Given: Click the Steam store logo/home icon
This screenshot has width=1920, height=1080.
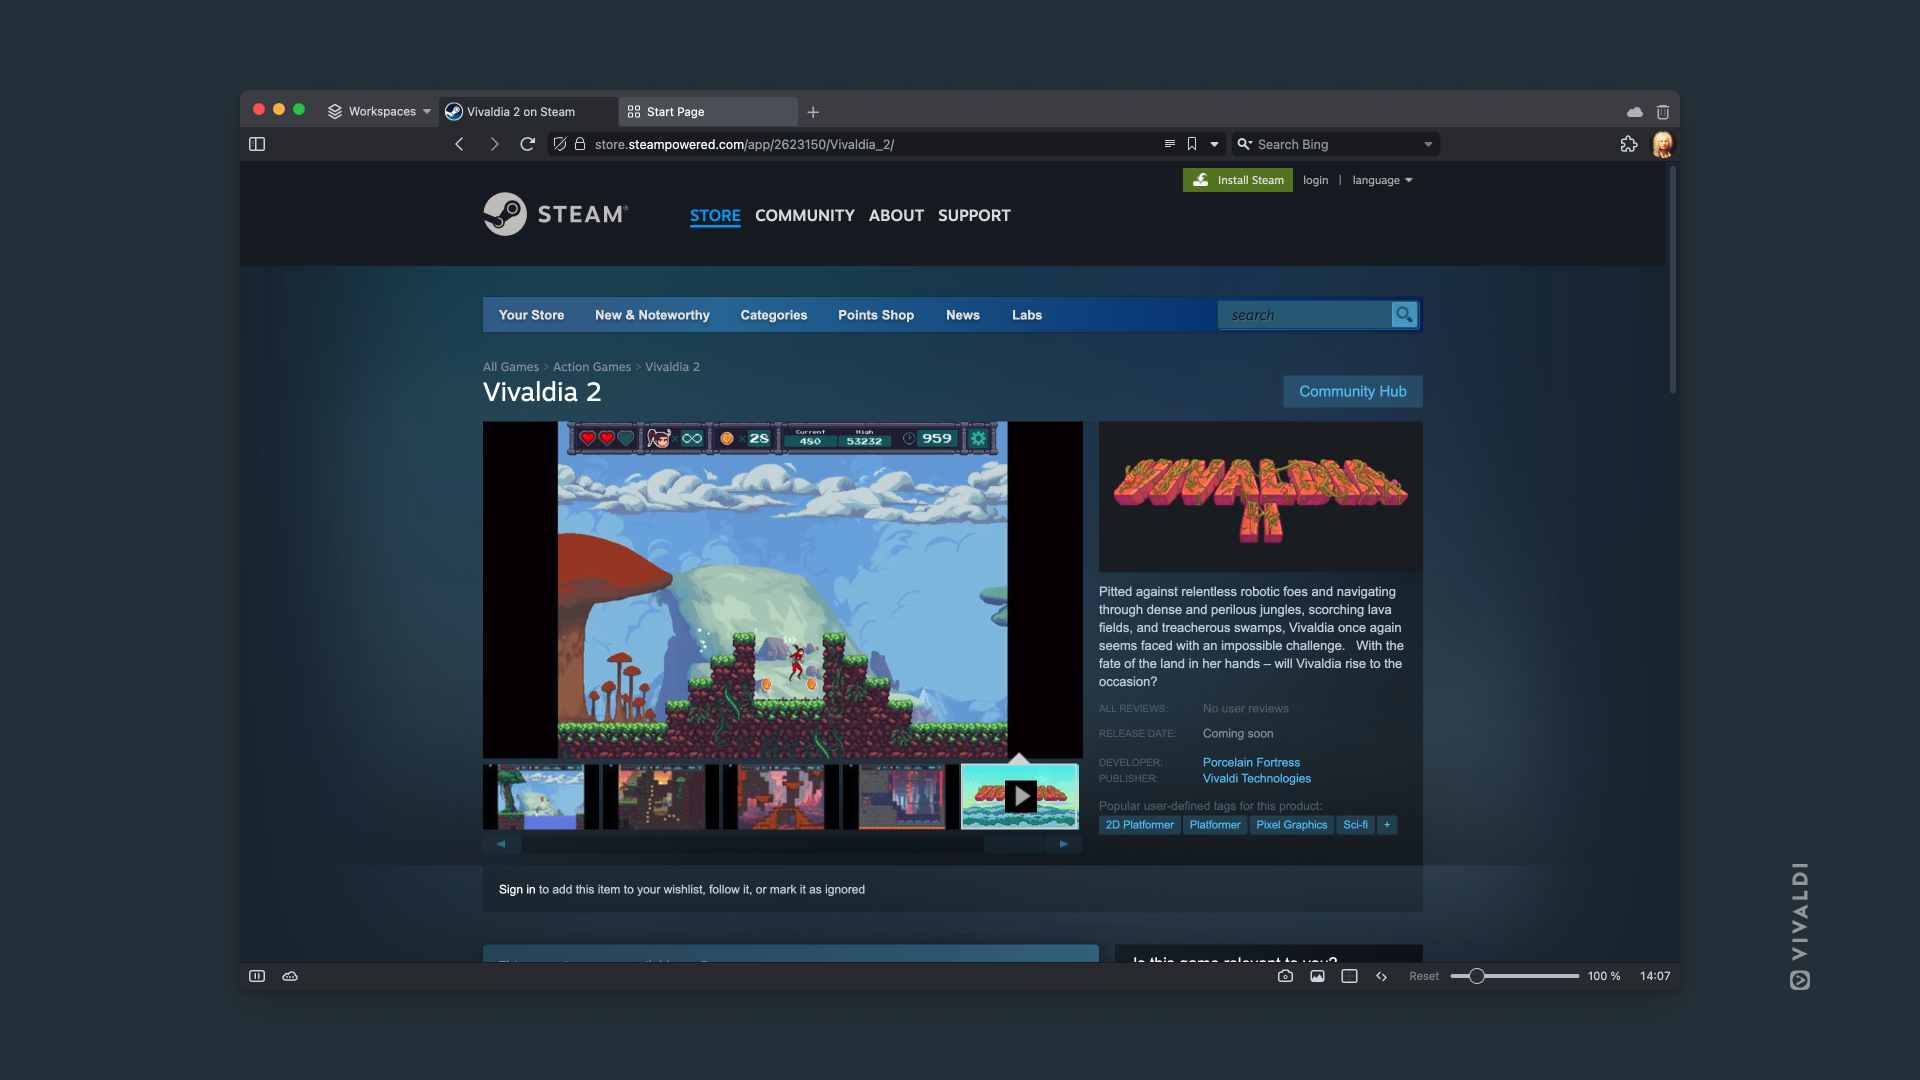Looking at the screenshot, I should pyautogui.click(x=553, y=214).
